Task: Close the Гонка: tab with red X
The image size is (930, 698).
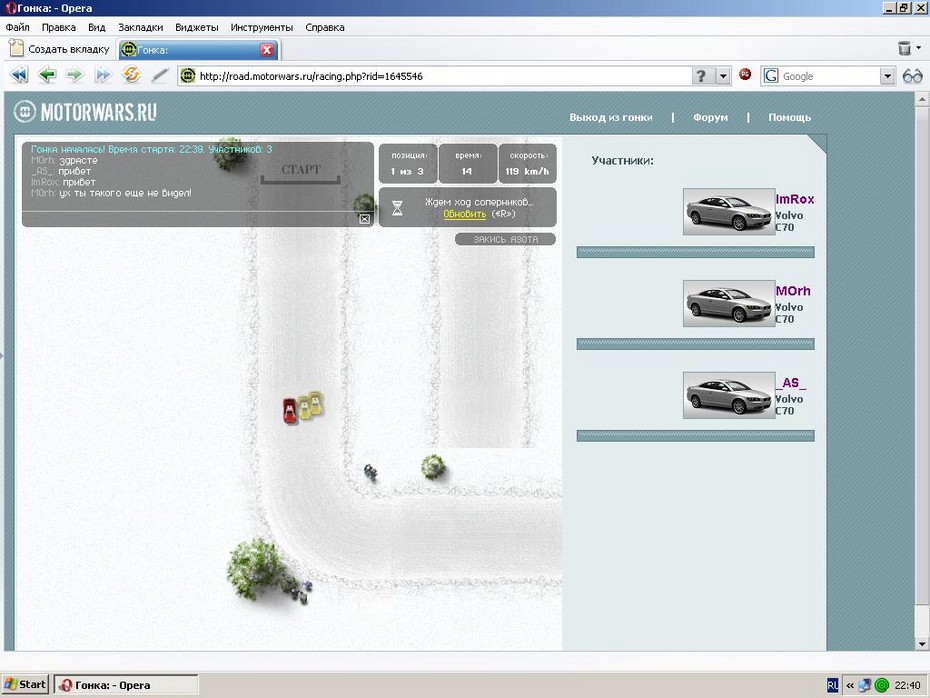Action: (x=267, y=50)
